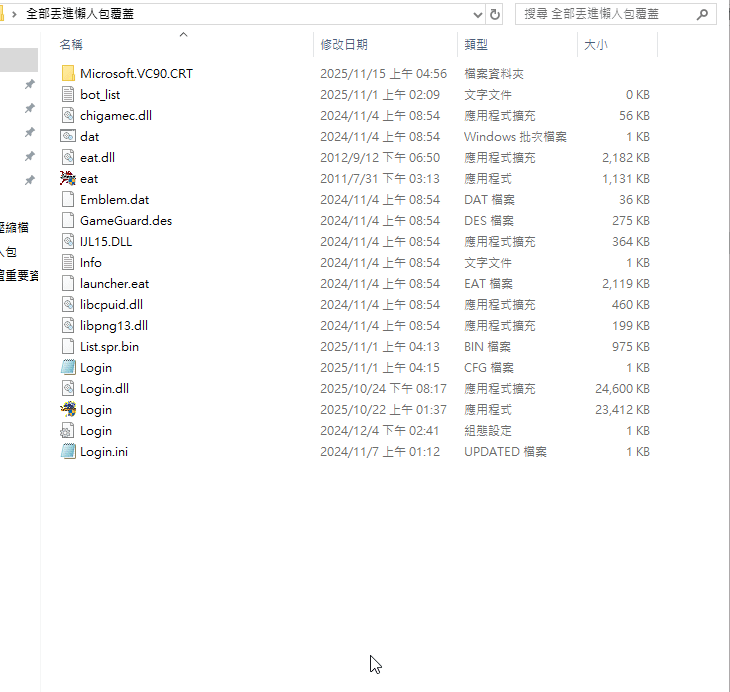The image size is (730, 692).
Task: Click the libpng13.dll file icon
Action: 68,325
